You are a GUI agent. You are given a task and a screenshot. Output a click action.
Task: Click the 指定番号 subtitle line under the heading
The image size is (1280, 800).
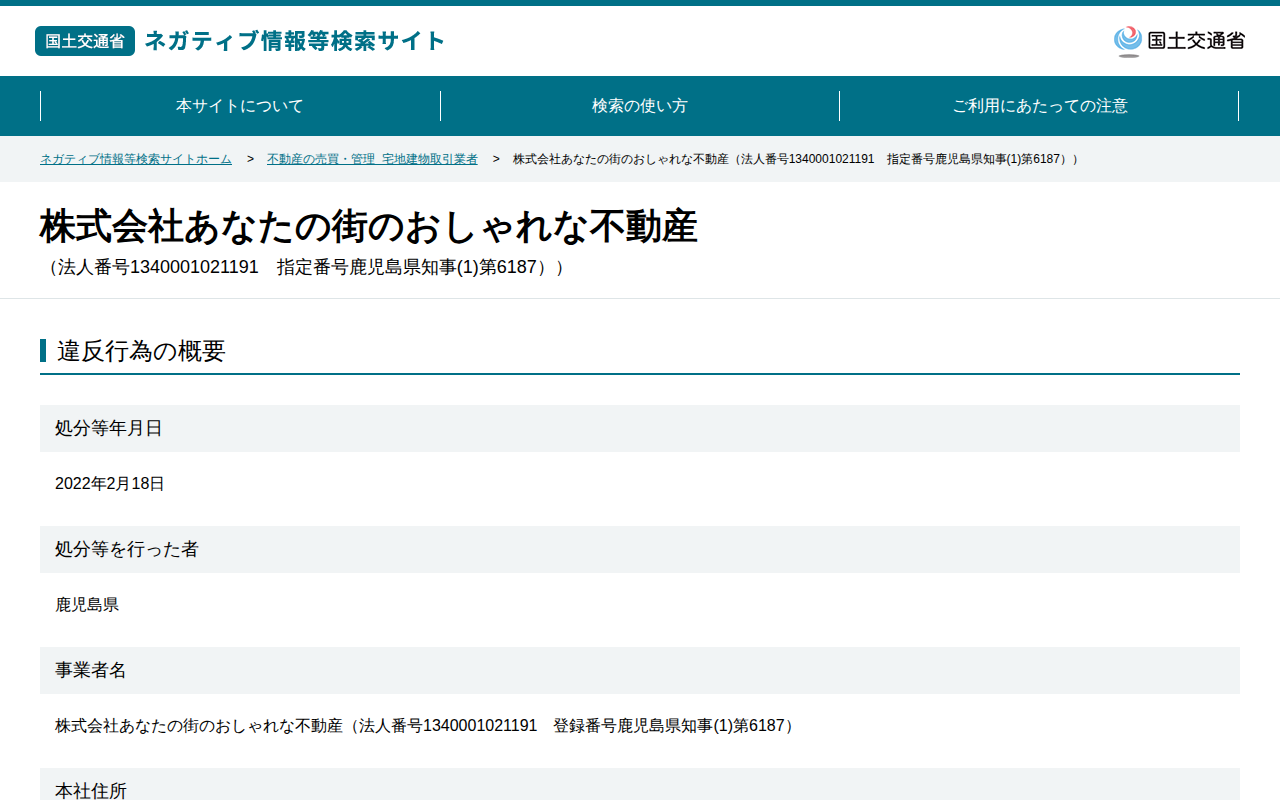(303, 268)
